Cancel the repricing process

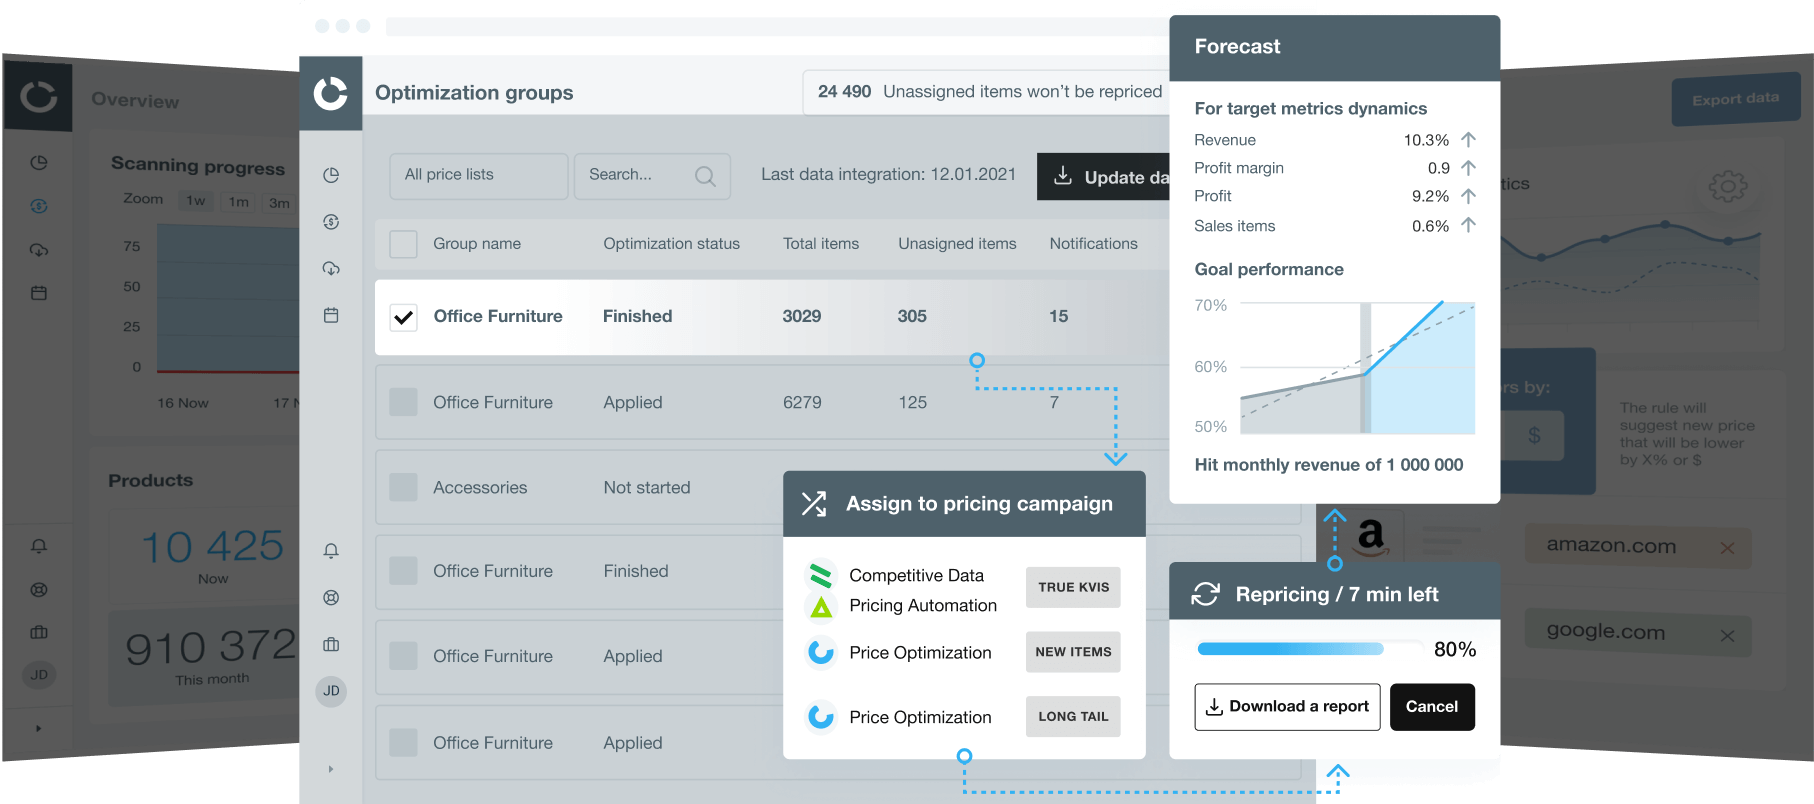click(1432, 707)
